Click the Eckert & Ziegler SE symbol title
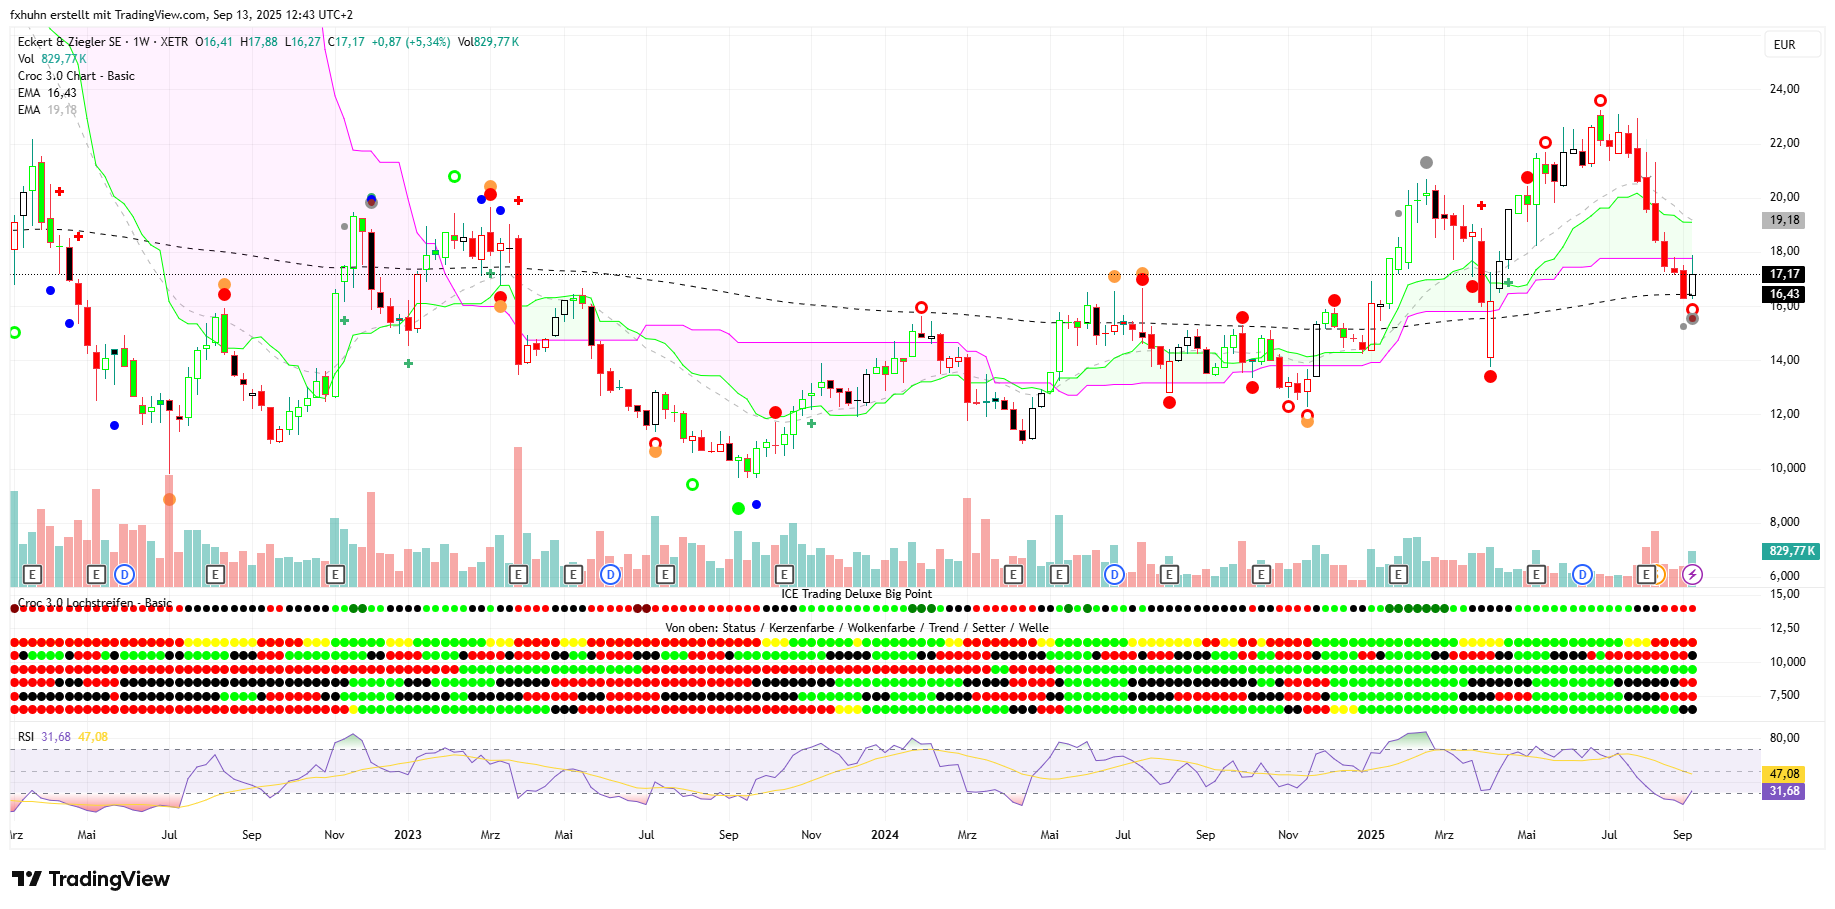This screenshot has width=1835, height=909. pos(70,42)
